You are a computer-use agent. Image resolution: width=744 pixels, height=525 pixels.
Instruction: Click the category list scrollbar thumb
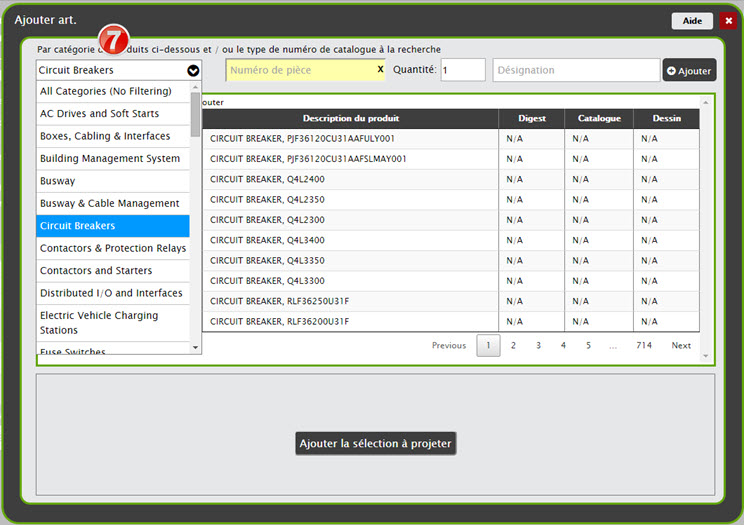(x=195, y=114)
